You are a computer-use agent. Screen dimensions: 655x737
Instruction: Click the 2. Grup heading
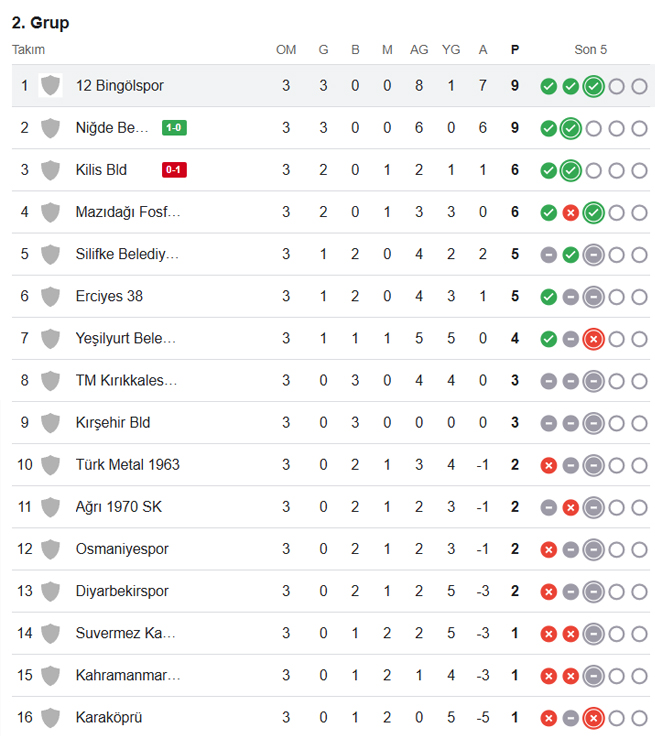(x=40, y=23)
